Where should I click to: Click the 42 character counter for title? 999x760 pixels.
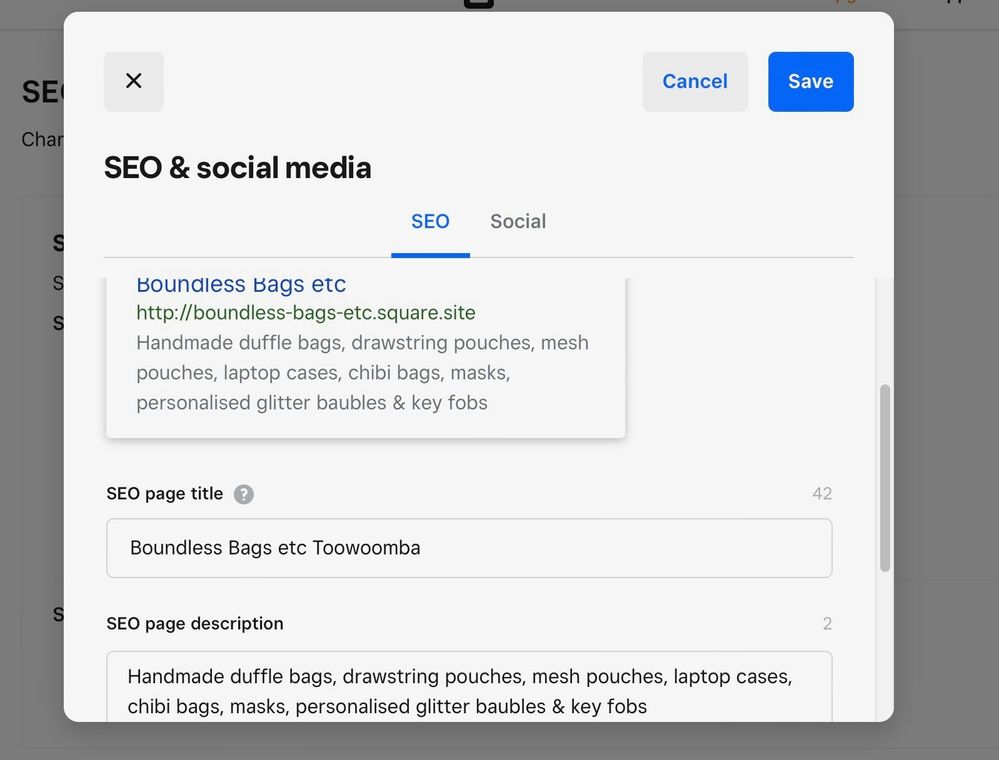point(822,494)
